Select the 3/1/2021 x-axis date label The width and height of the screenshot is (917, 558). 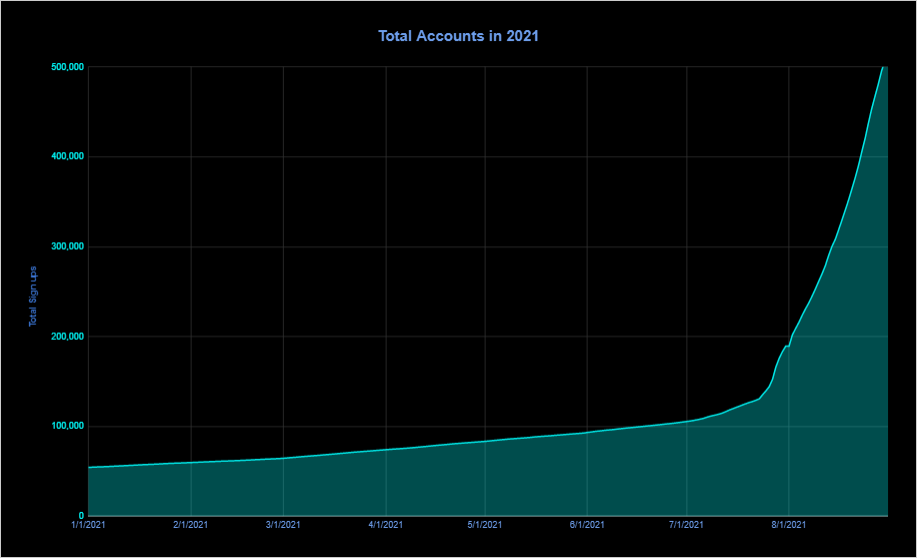(283, 525)
